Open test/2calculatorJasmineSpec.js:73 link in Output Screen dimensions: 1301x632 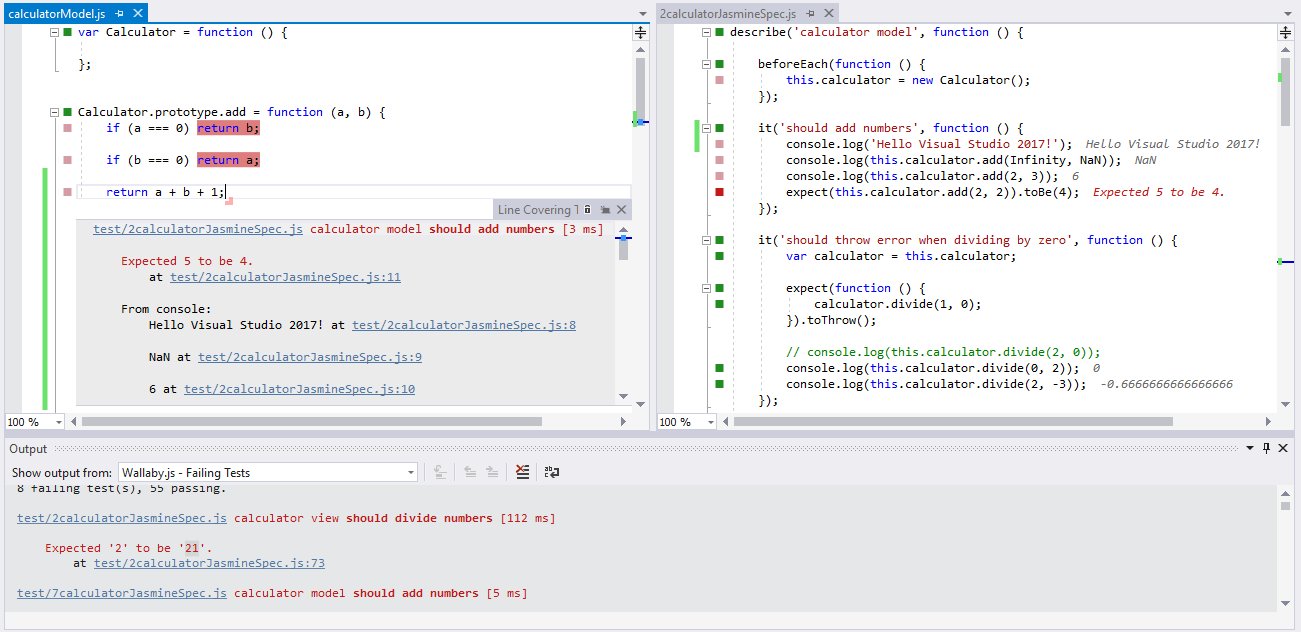point(209,563)
